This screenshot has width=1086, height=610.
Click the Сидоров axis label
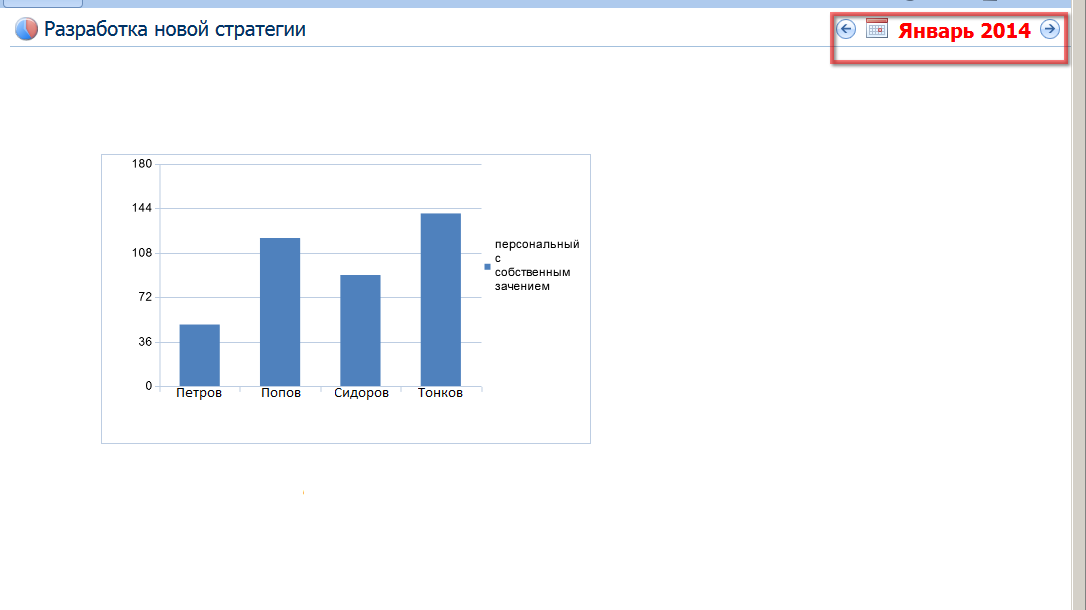pos(361,394)
